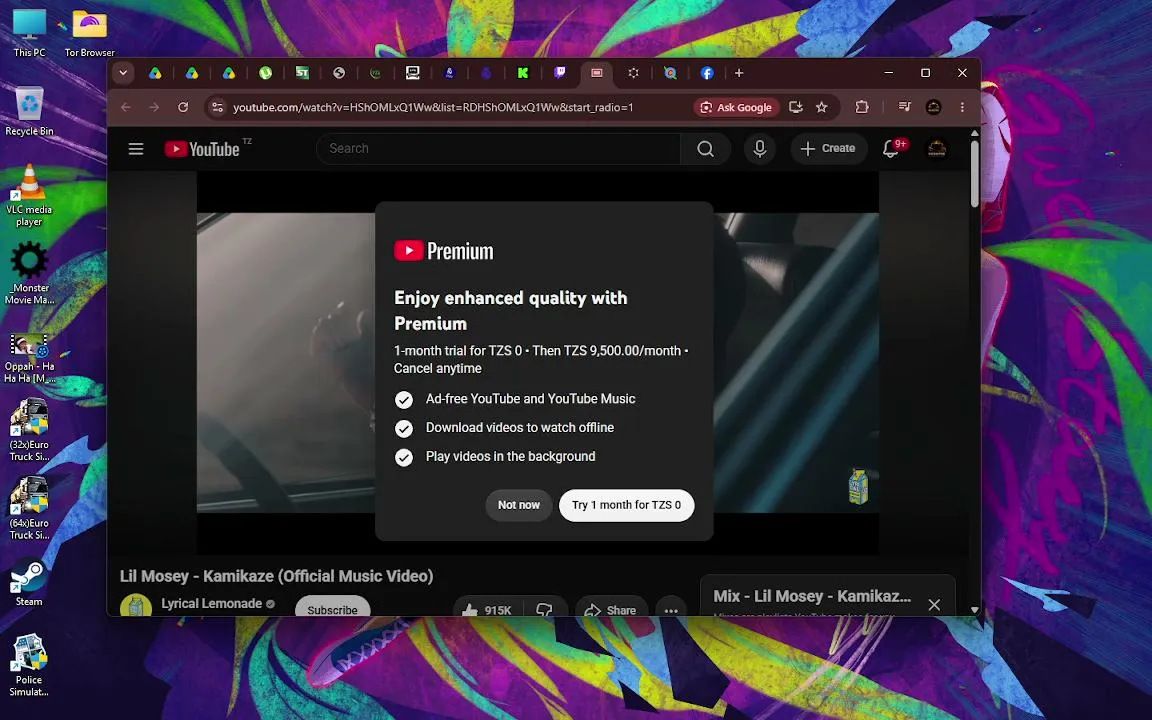Click the Ad-free YouTube checkmark icon
The image size is (1152, 720).
403,400
